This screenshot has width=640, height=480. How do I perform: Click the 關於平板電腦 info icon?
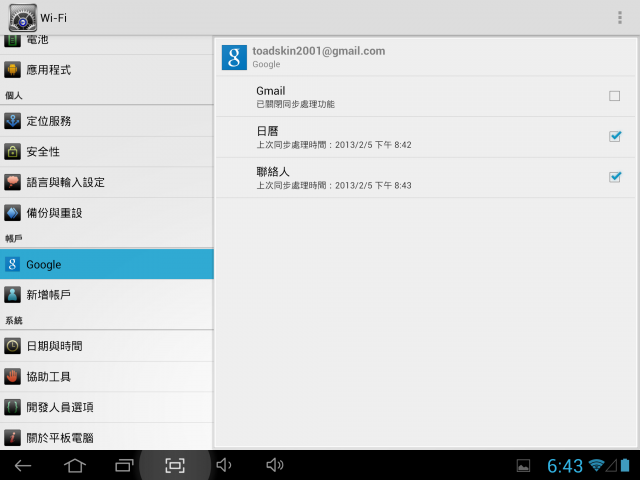tap(12, 438)
